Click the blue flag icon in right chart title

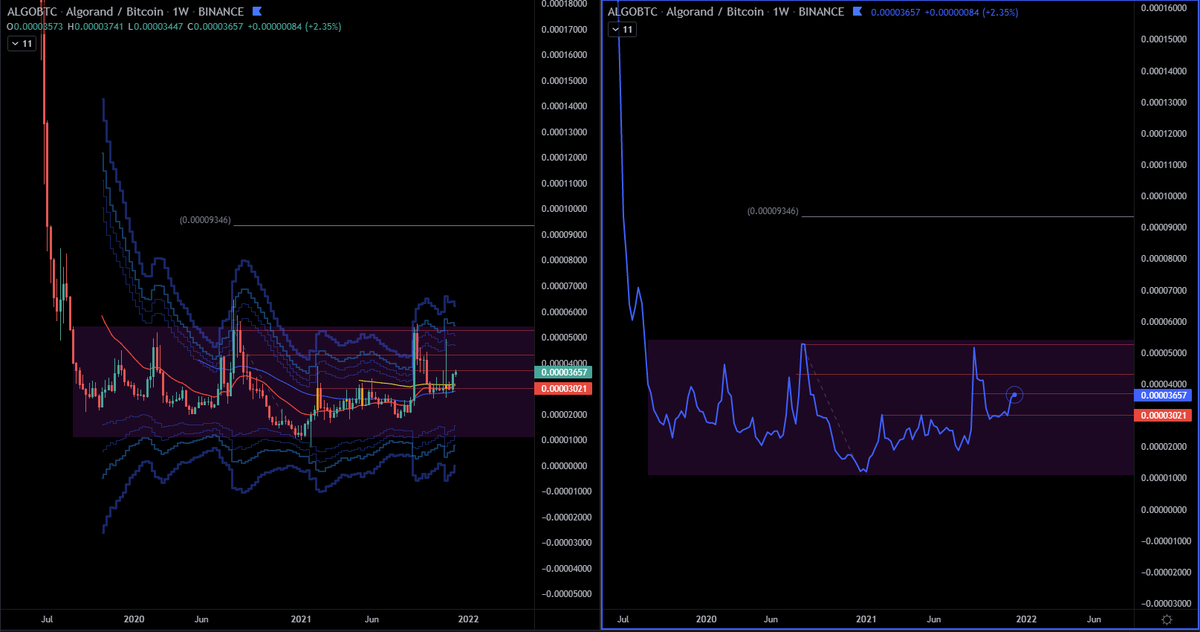point(856,12)
